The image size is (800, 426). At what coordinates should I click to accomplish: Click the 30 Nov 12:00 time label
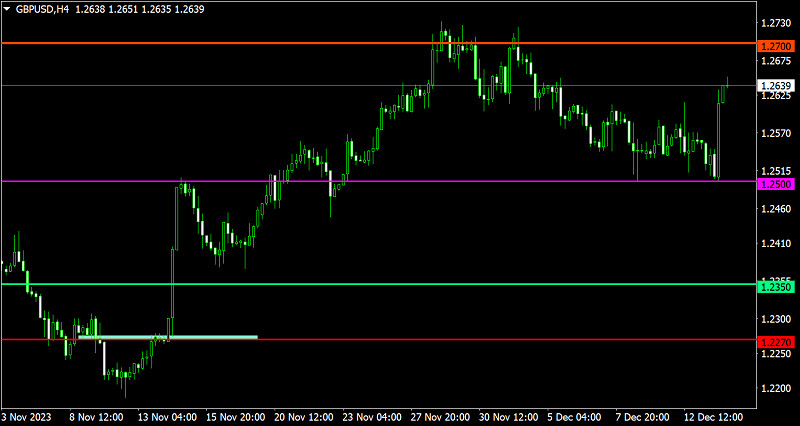[509, 416]
